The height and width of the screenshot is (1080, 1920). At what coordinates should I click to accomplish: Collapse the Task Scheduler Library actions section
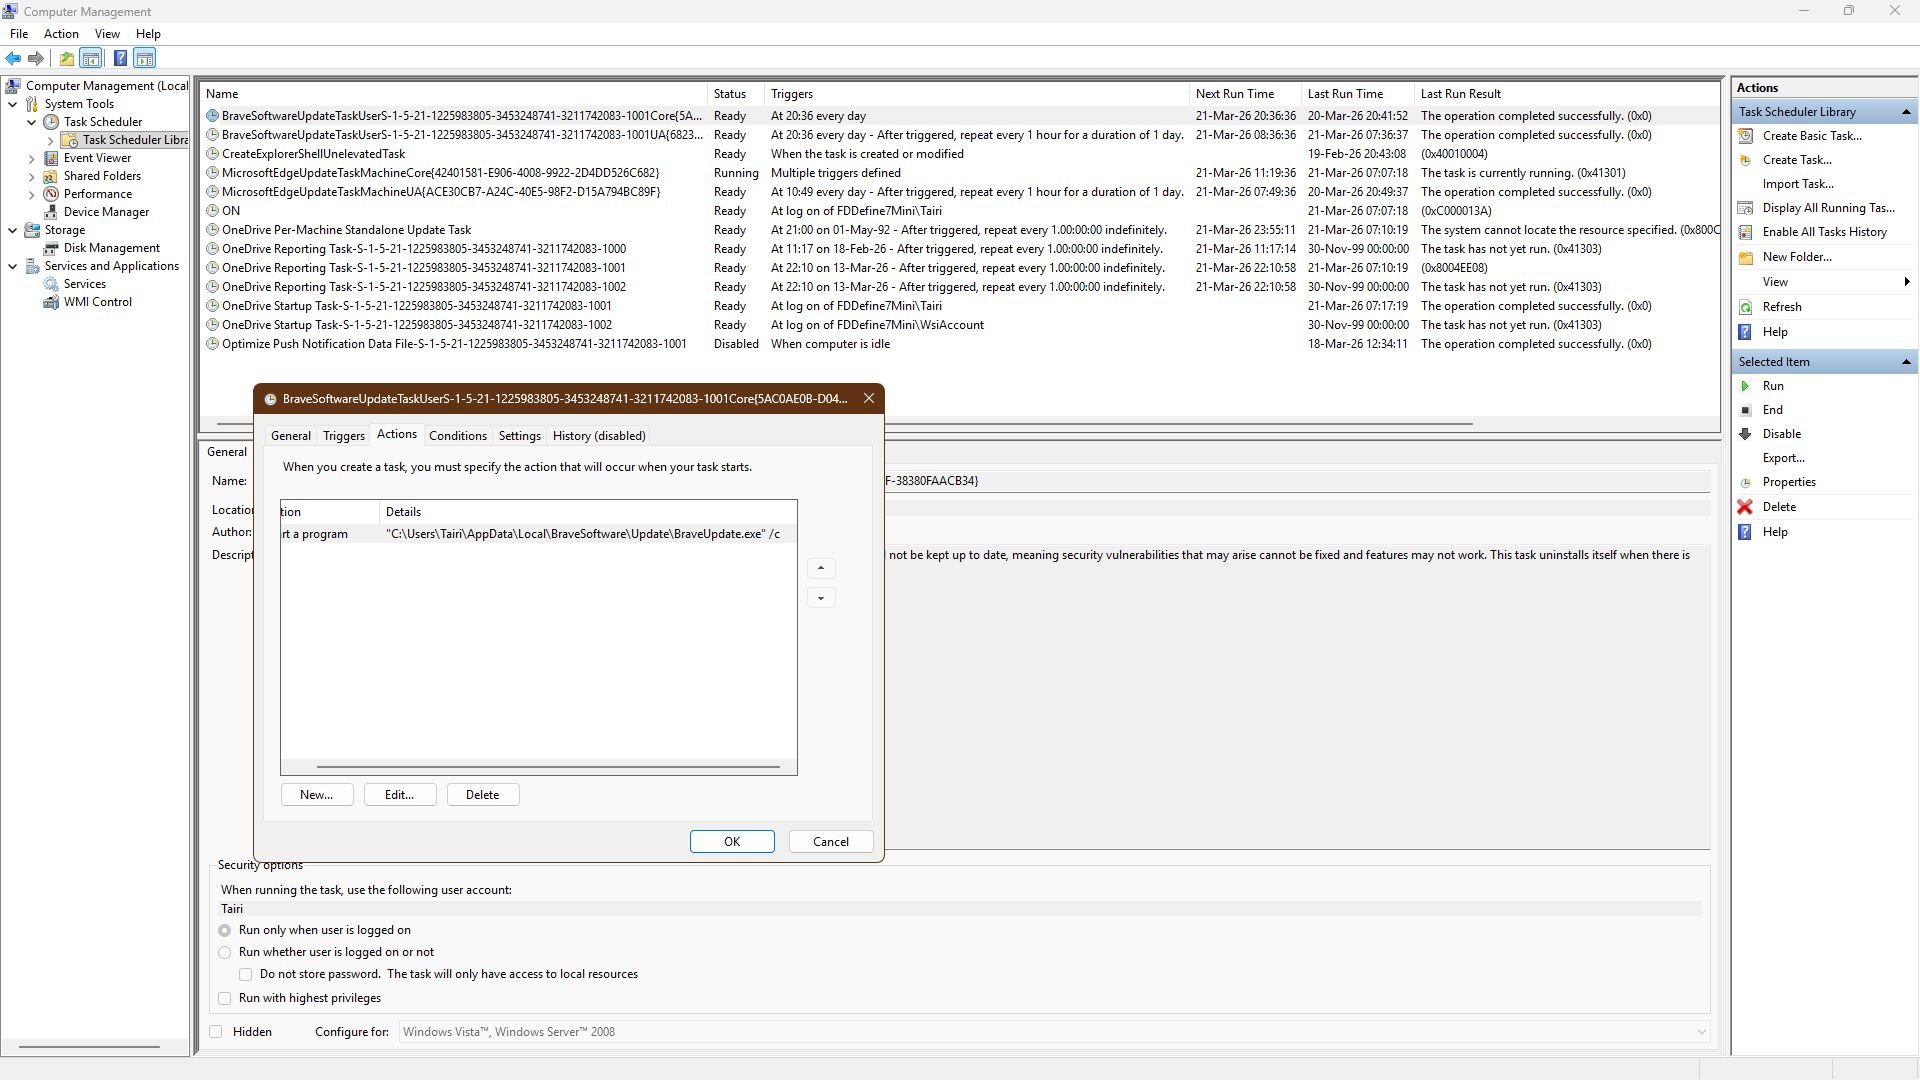[1906, 112]
